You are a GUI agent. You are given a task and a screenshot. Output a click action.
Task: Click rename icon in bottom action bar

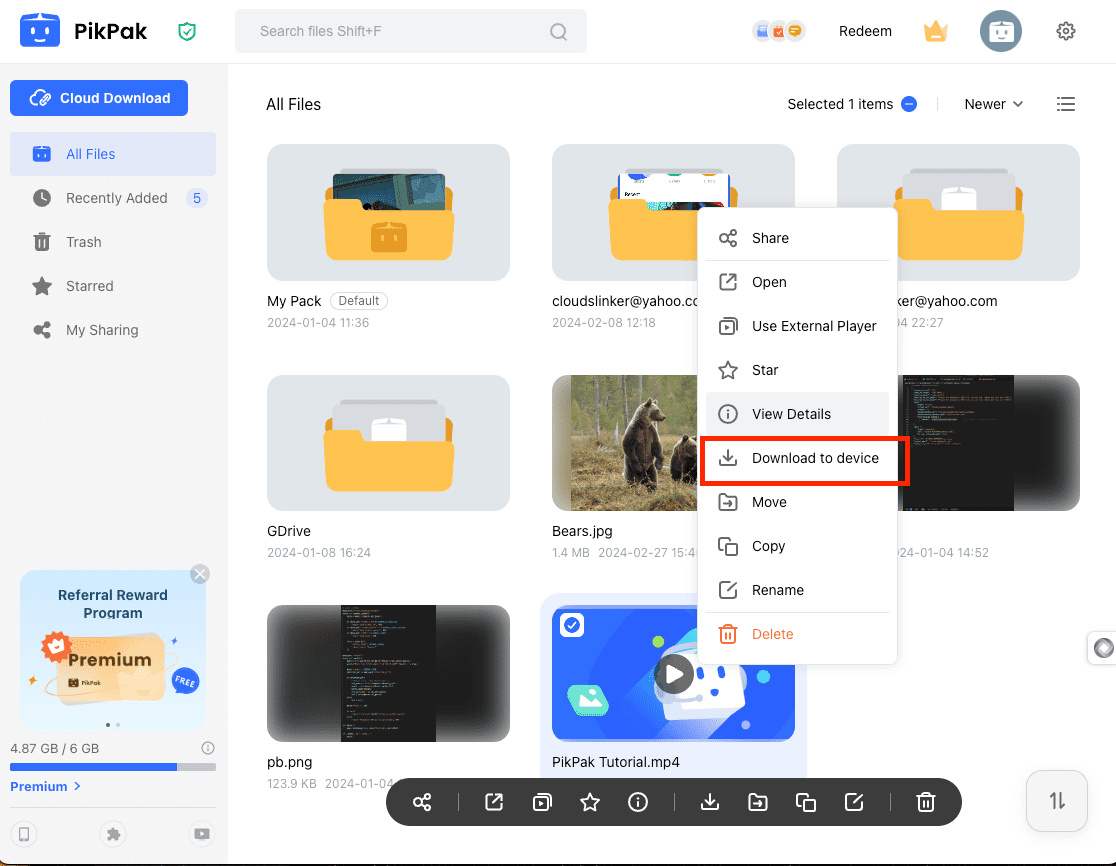(854, 803)
